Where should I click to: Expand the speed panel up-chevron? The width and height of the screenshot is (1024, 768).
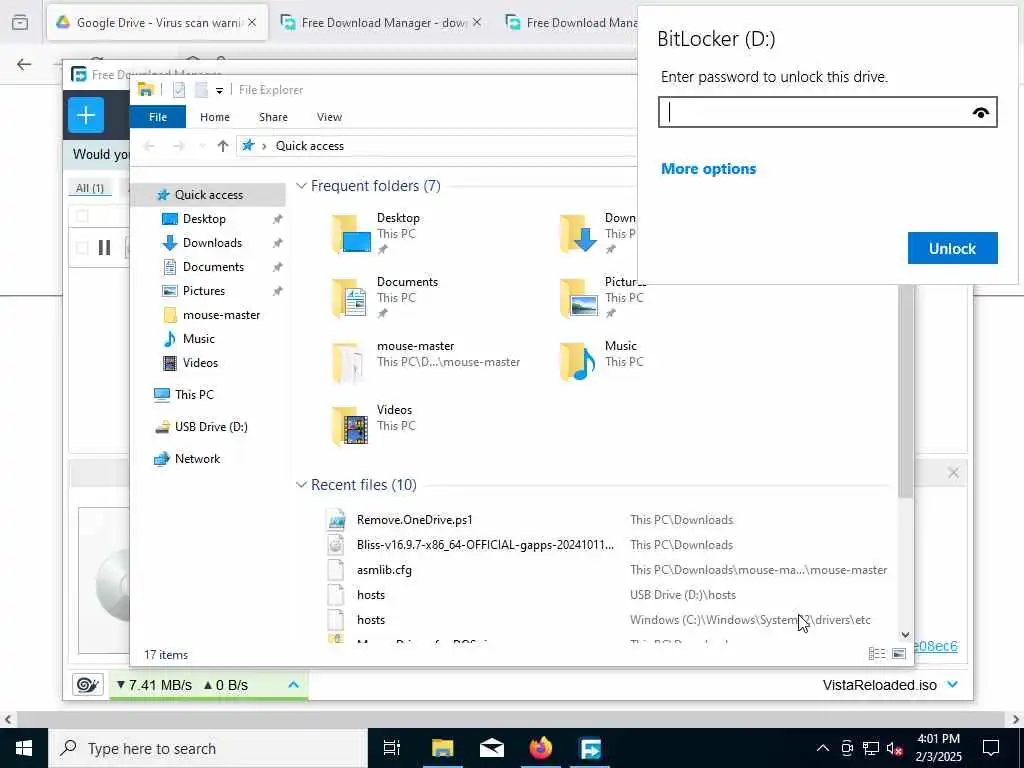[x=293, y=684]
